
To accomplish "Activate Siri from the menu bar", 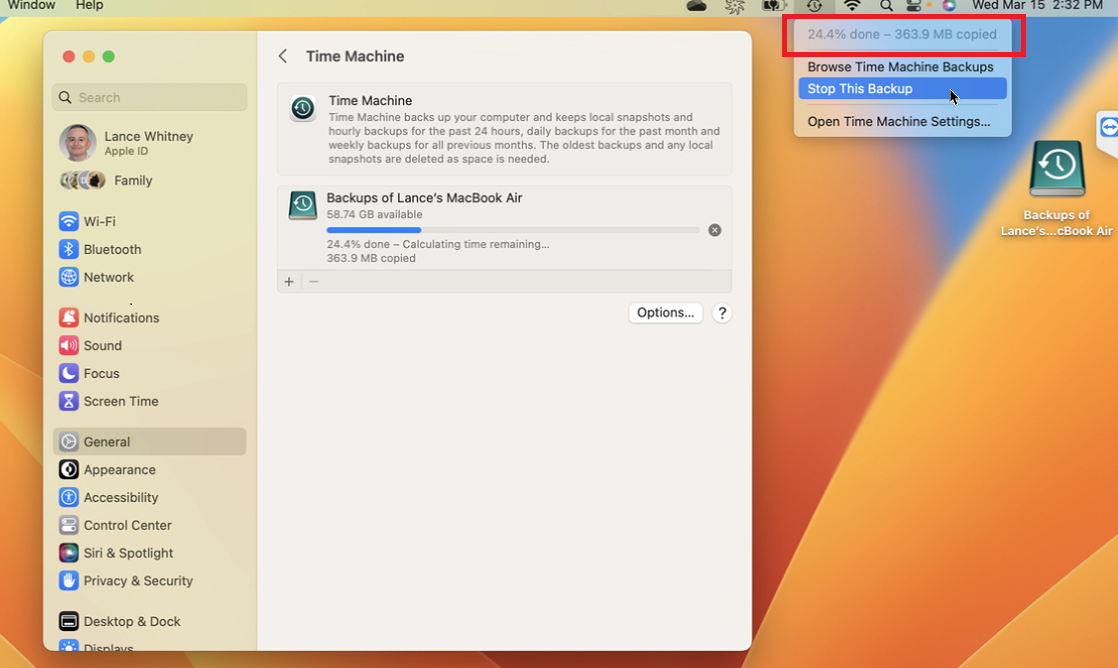I will [x=947, y=7].
